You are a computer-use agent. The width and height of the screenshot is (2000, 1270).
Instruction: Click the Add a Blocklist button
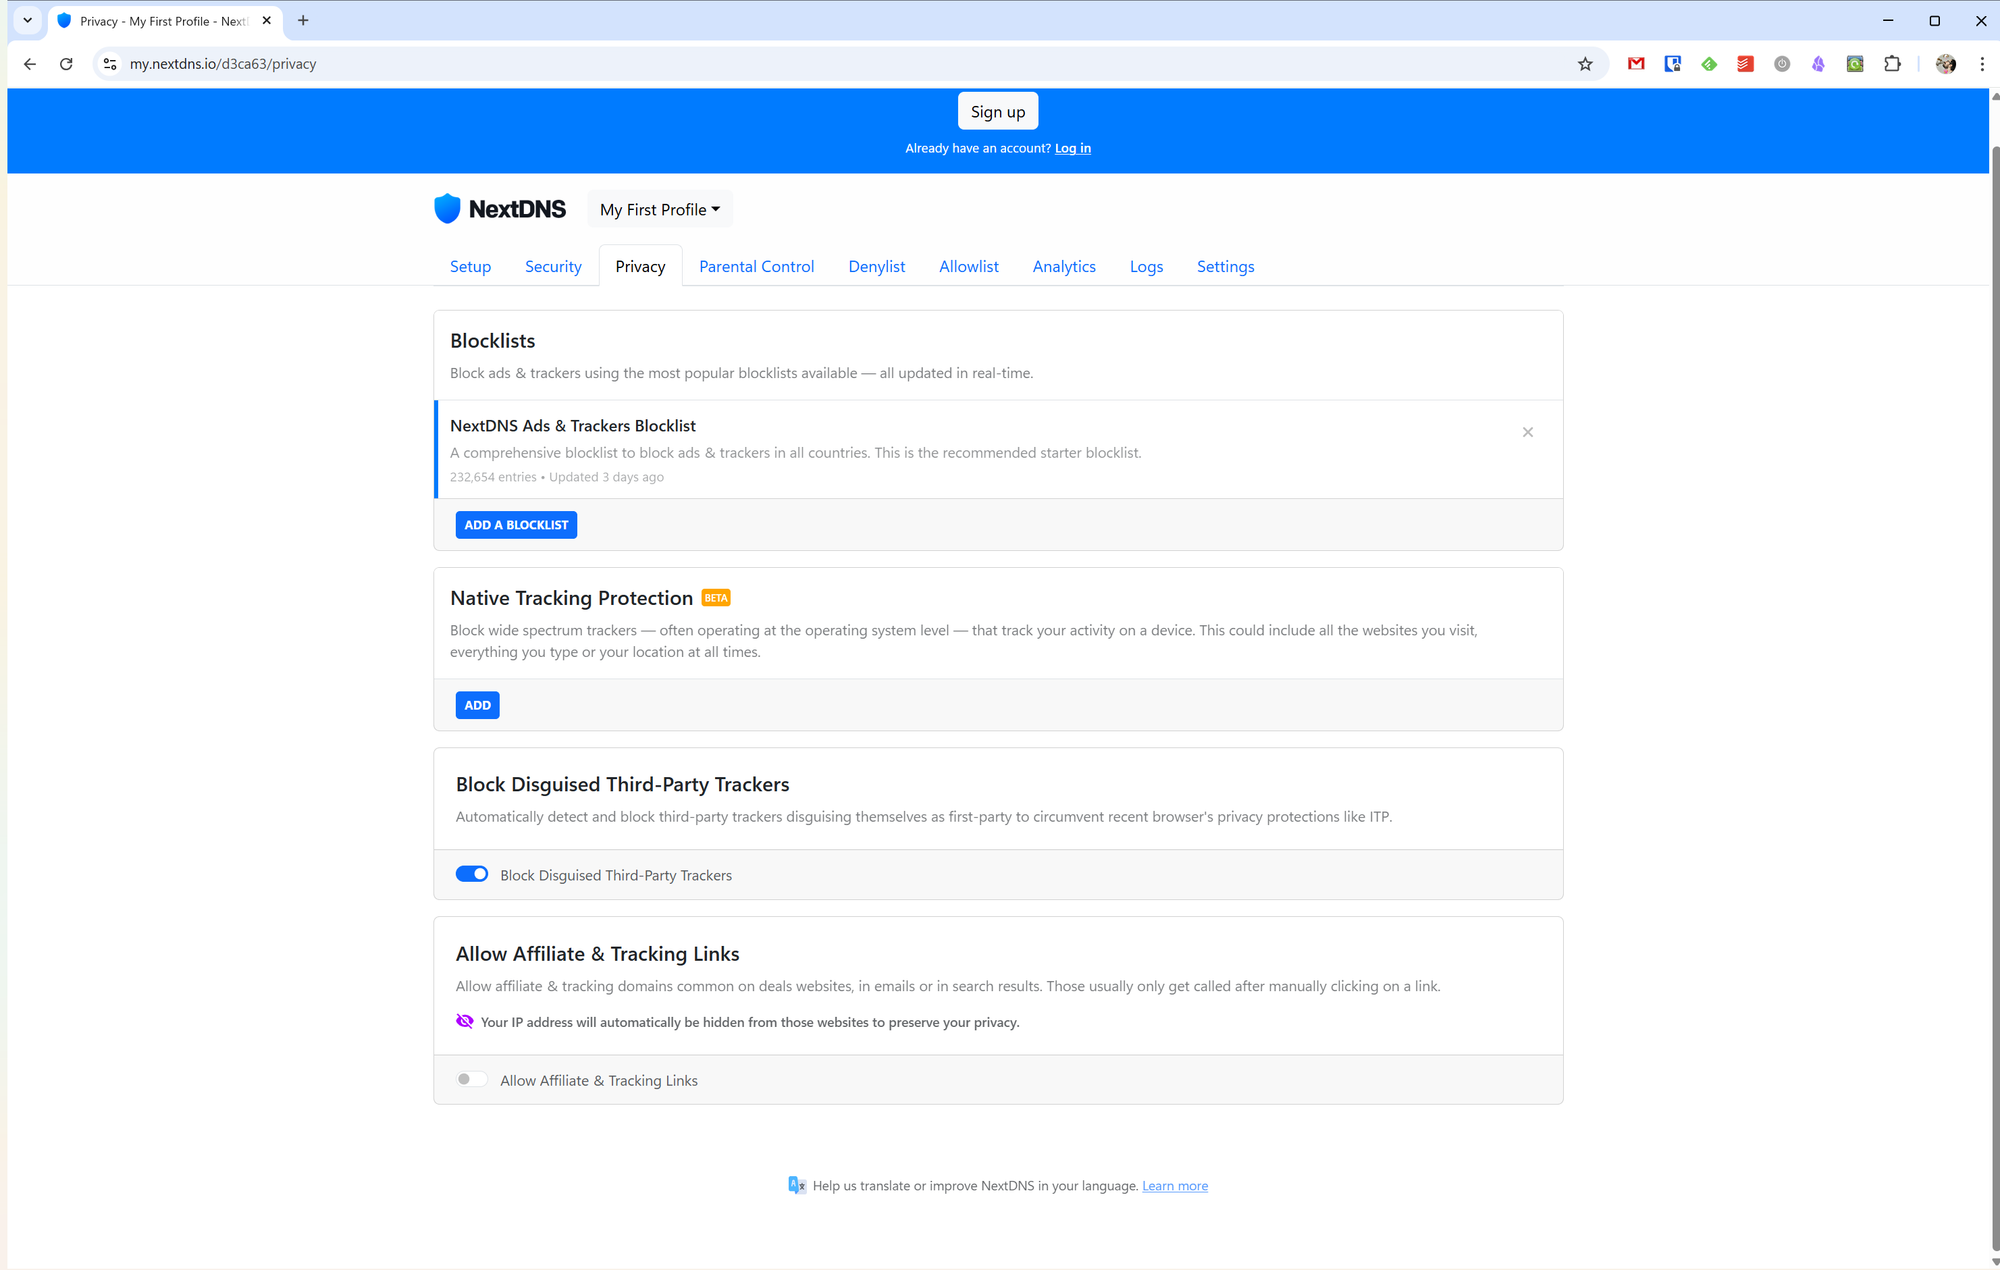(x=516, y=525)
